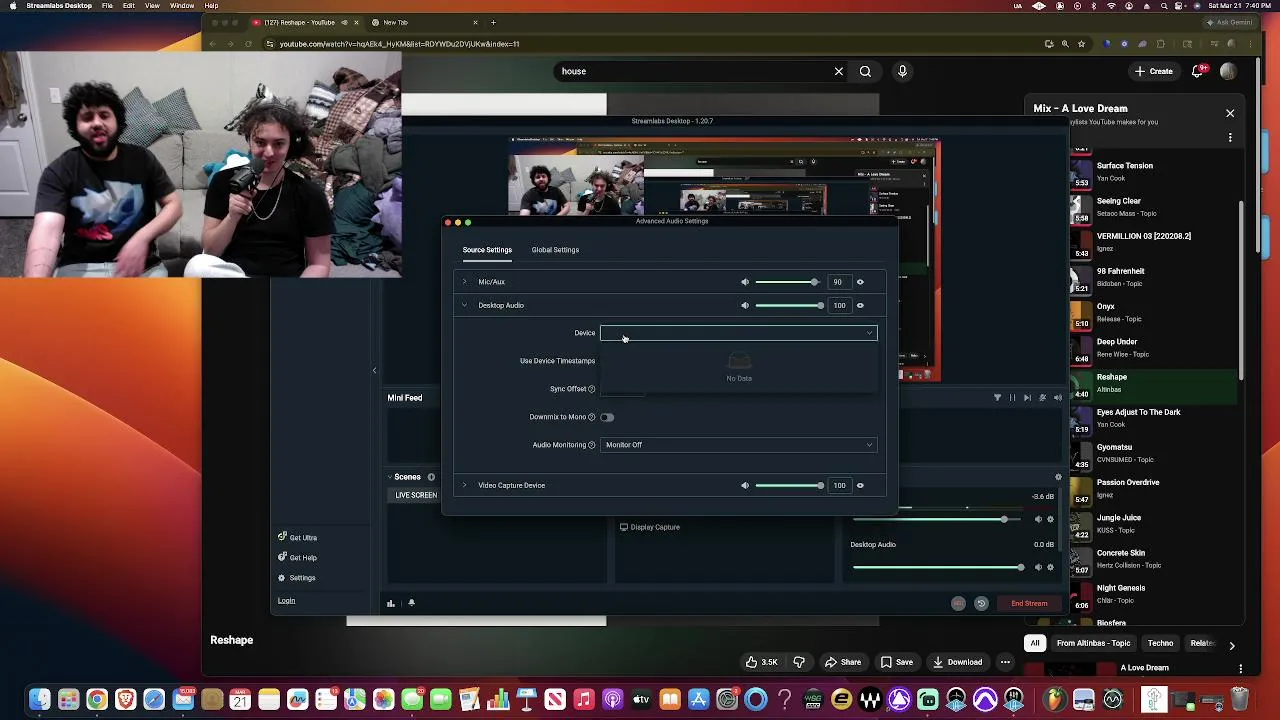This screenshot has height=720, width=1280.
Task: Switch to the Global Settings tab
Action: point(555,250)
